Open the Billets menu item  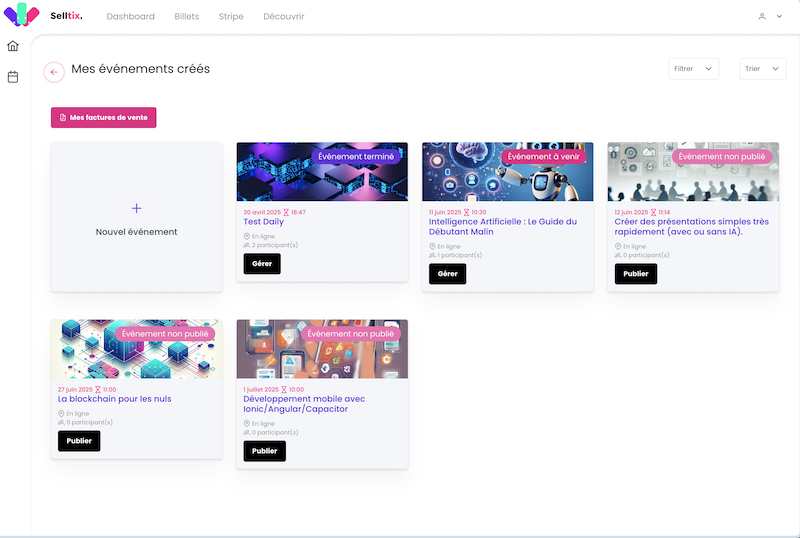point(186,17)
